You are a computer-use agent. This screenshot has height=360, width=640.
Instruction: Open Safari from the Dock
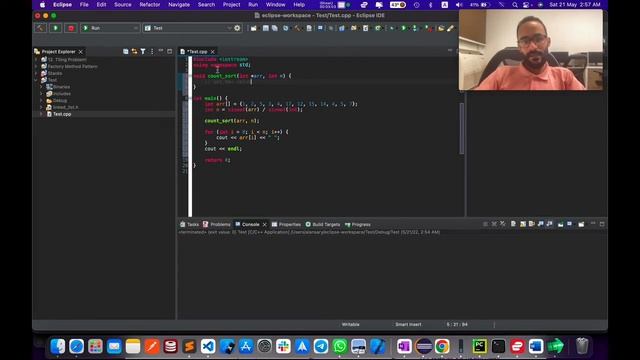[76, 347]
